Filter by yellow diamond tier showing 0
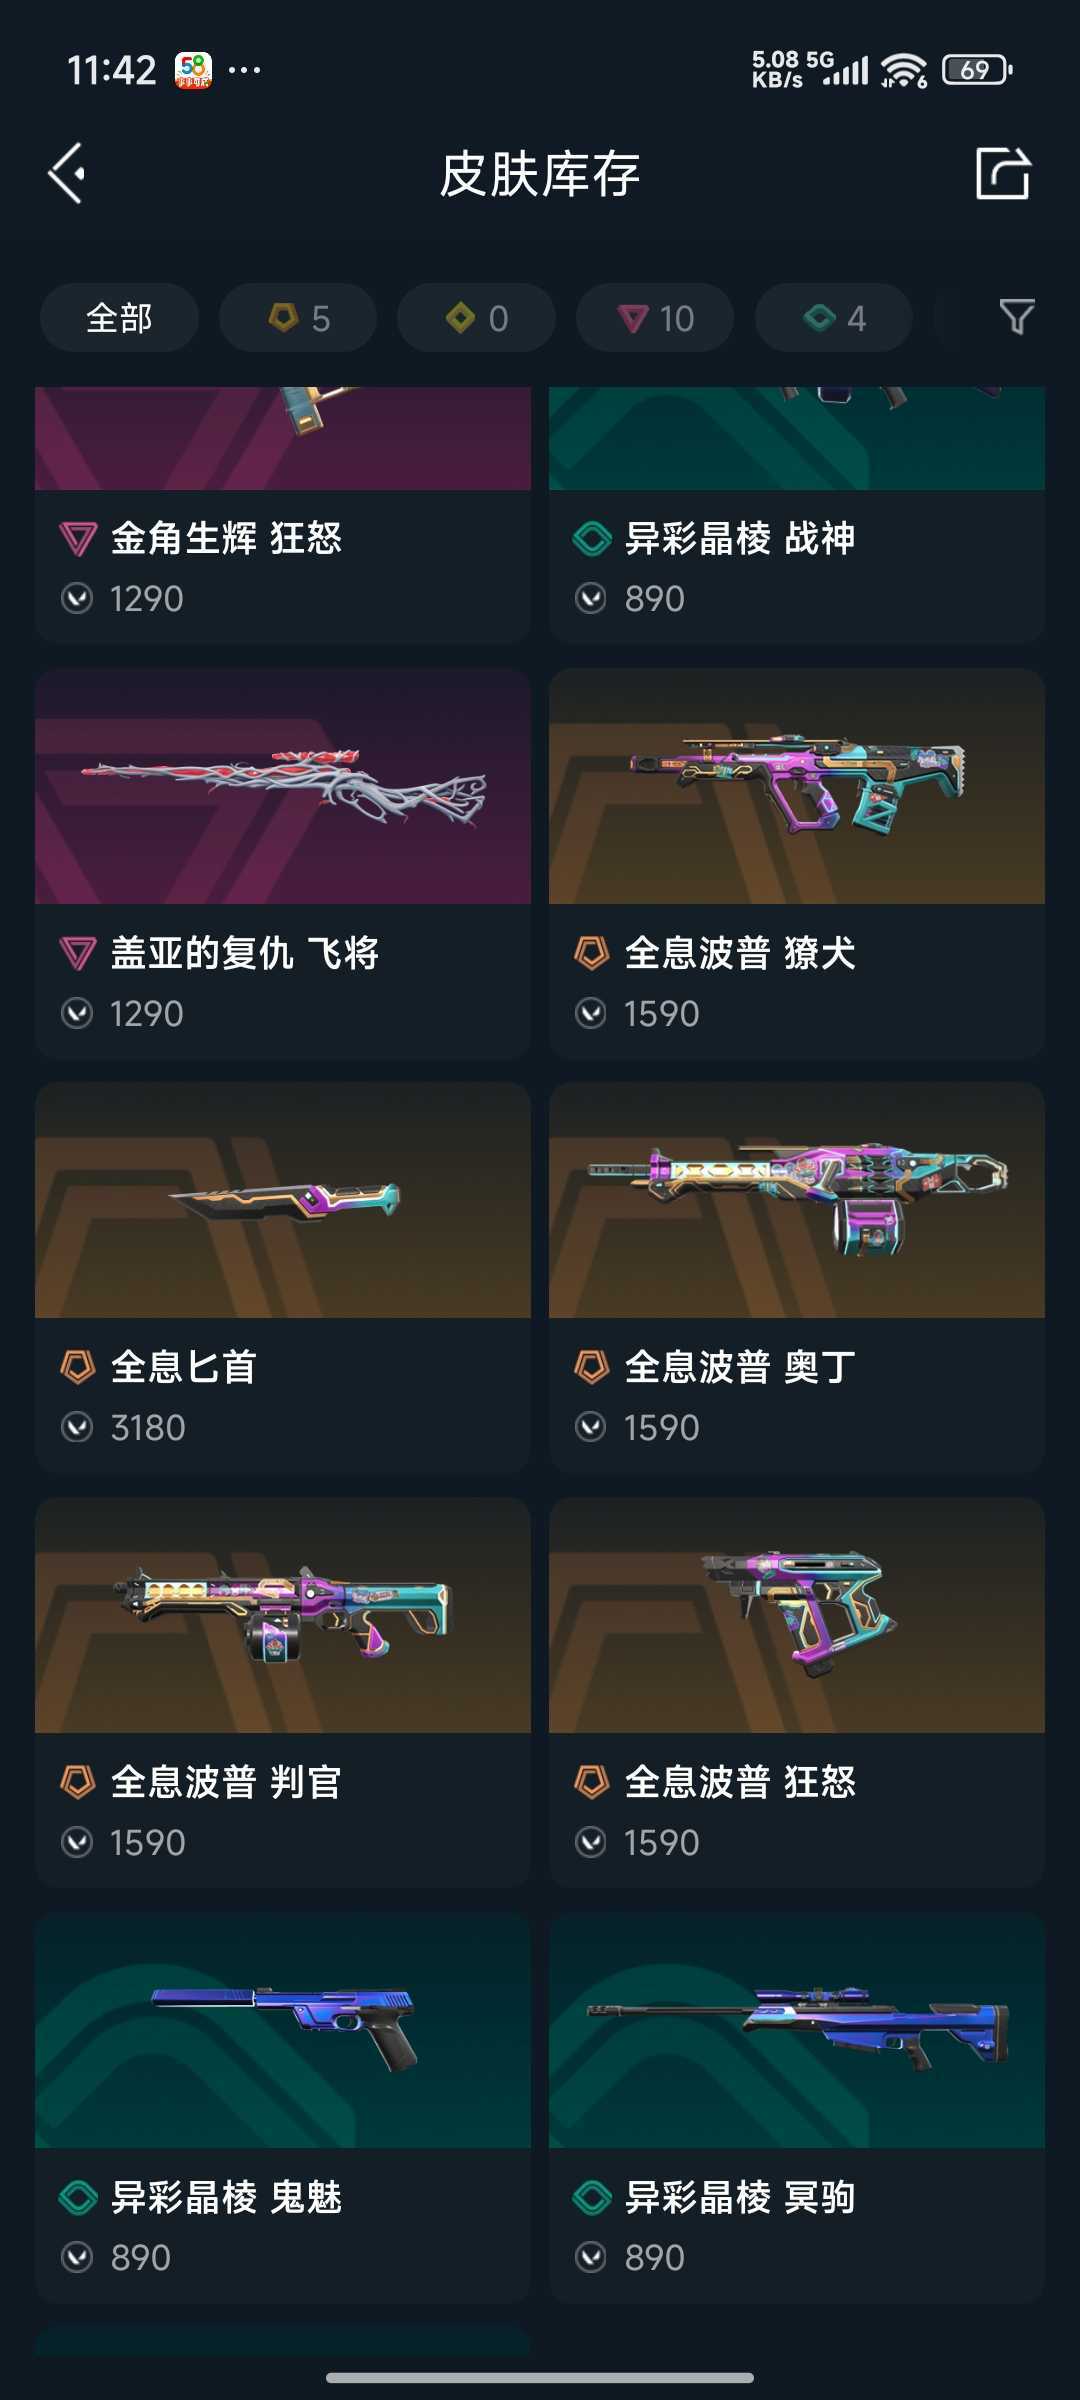Viewport: 1080px width, 2400px height. pos(476,318)
